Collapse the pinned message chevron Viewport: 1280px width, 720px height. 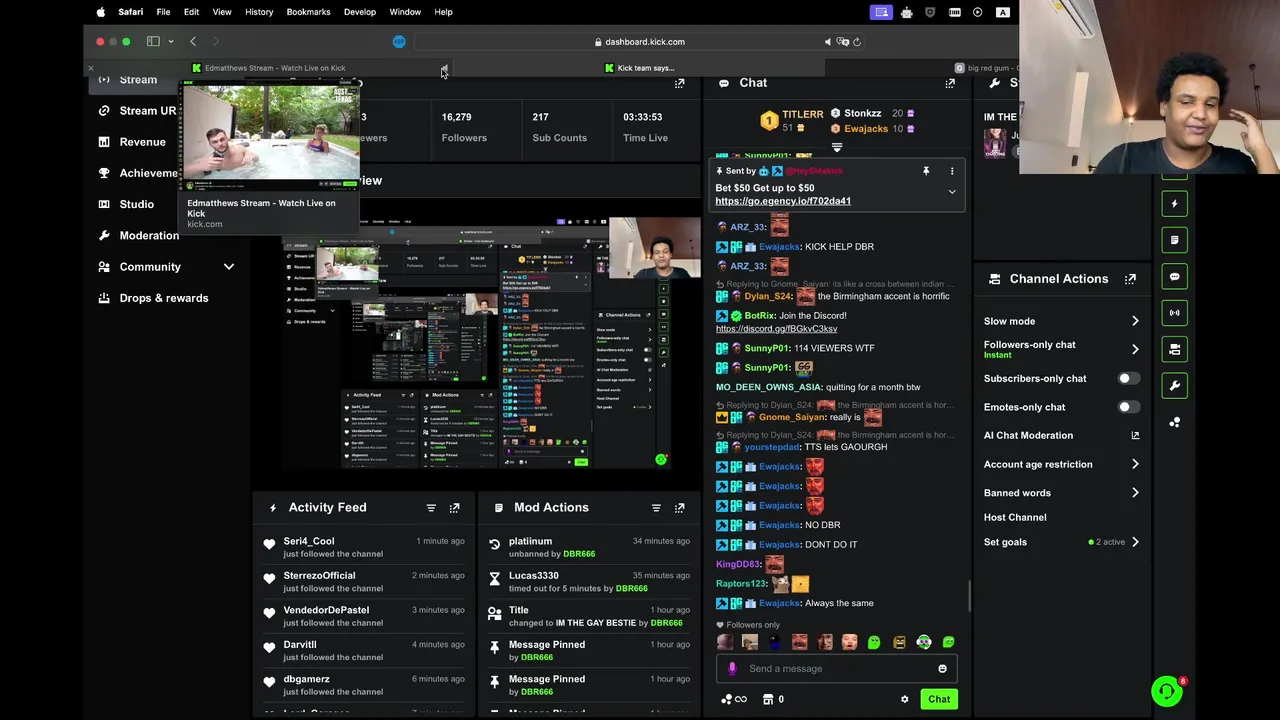point(952,192)
